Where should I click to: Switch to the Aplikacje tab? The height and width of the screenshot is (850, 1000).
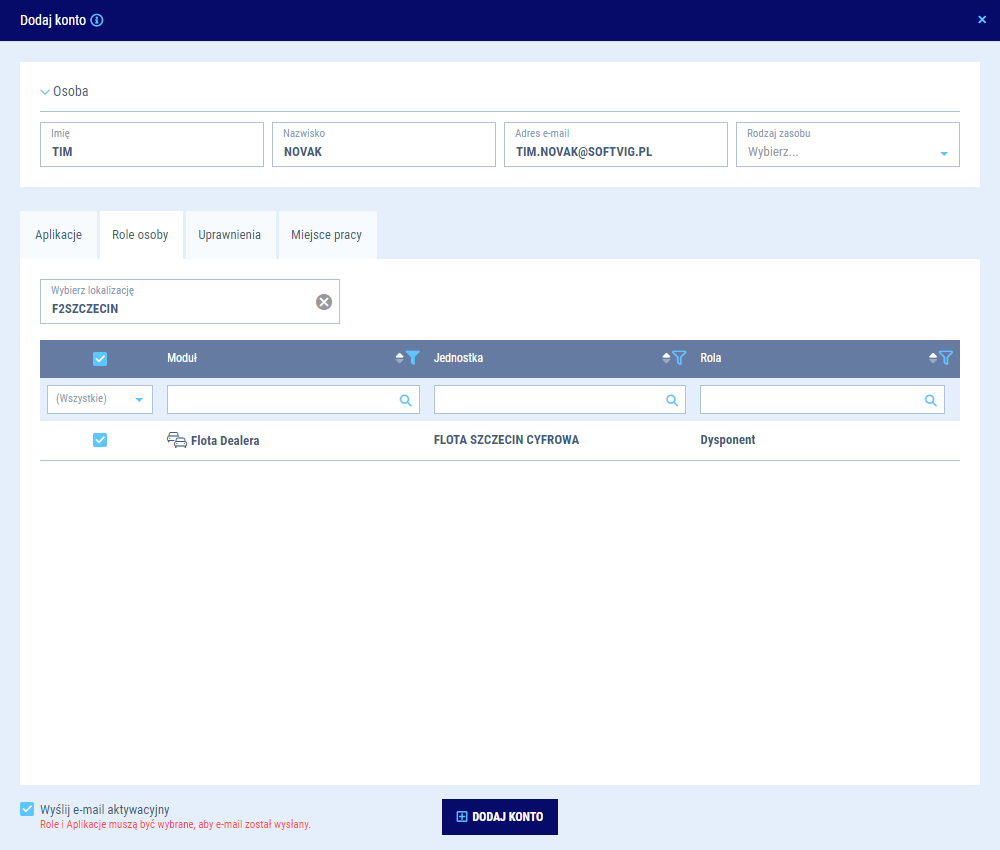pos(58,235)
